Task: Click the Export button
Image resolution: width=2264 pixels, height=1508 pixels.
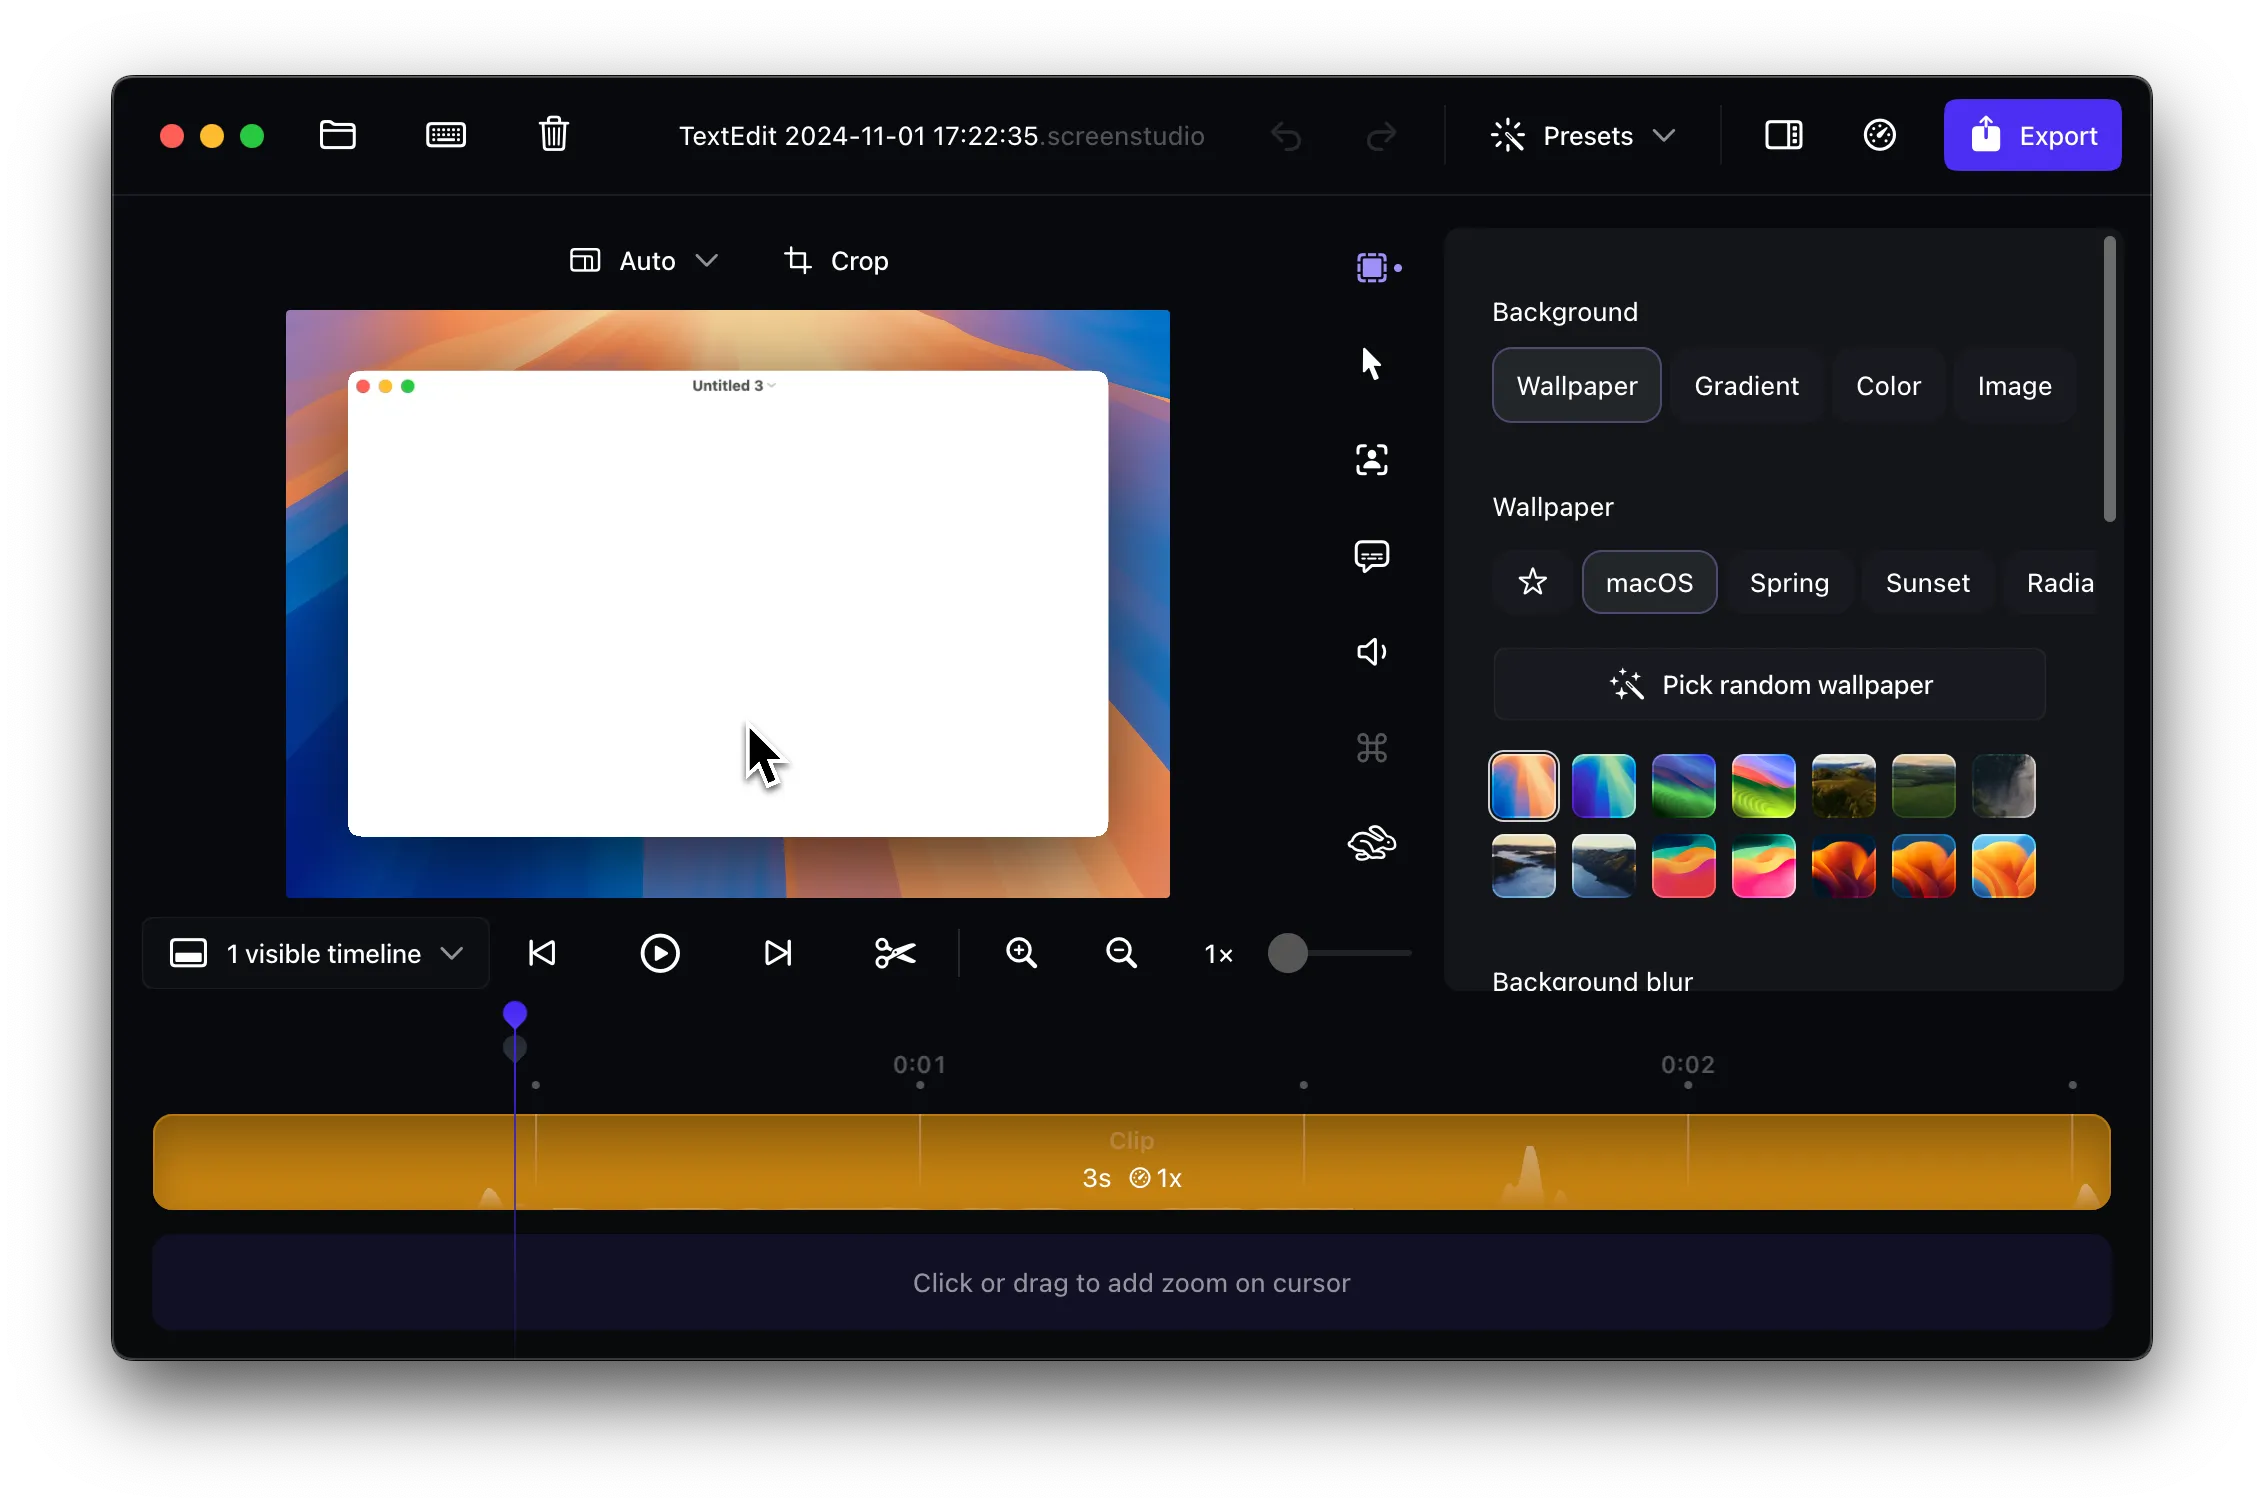Action: [2032, 135]
